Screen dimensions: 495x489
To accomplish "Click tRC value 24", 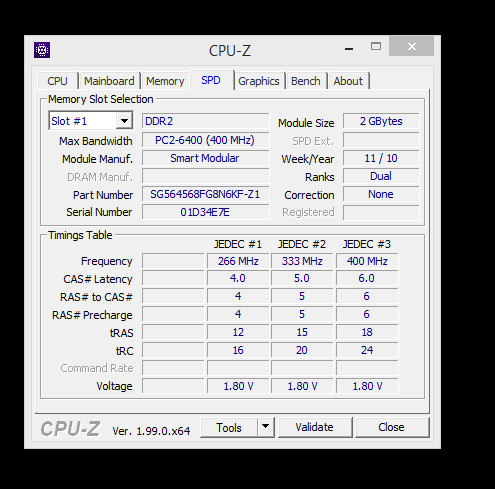I will 367,350.
